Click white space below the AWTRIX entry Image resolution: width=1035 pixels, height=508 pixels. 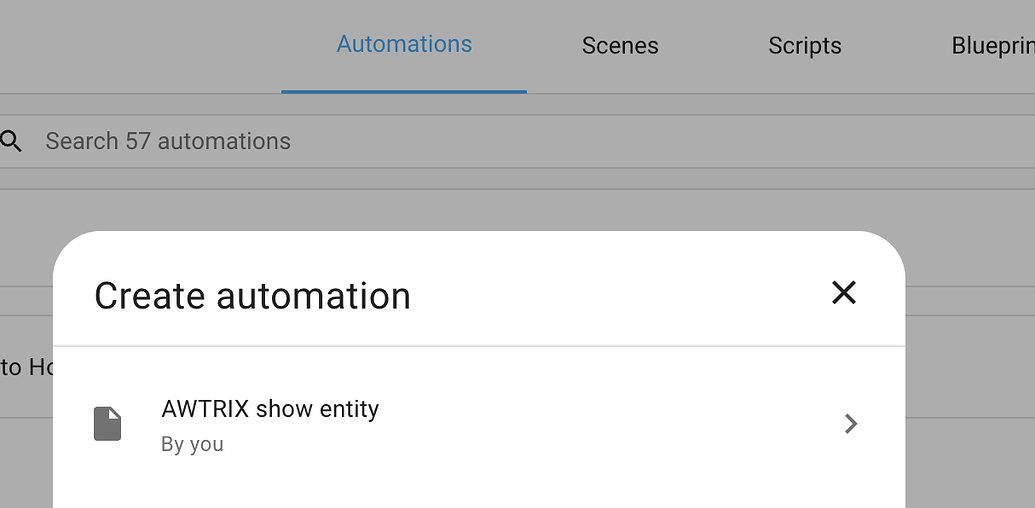click(478, 488)
